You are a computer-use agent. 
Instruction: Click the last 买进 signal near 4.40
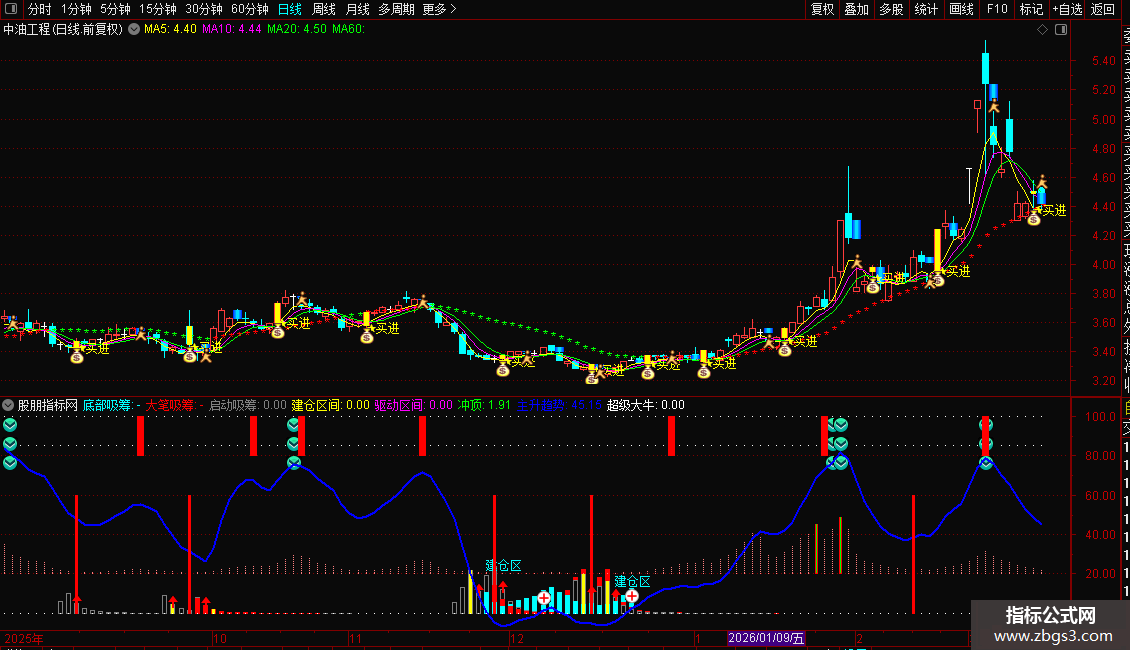pos(1054,210)
